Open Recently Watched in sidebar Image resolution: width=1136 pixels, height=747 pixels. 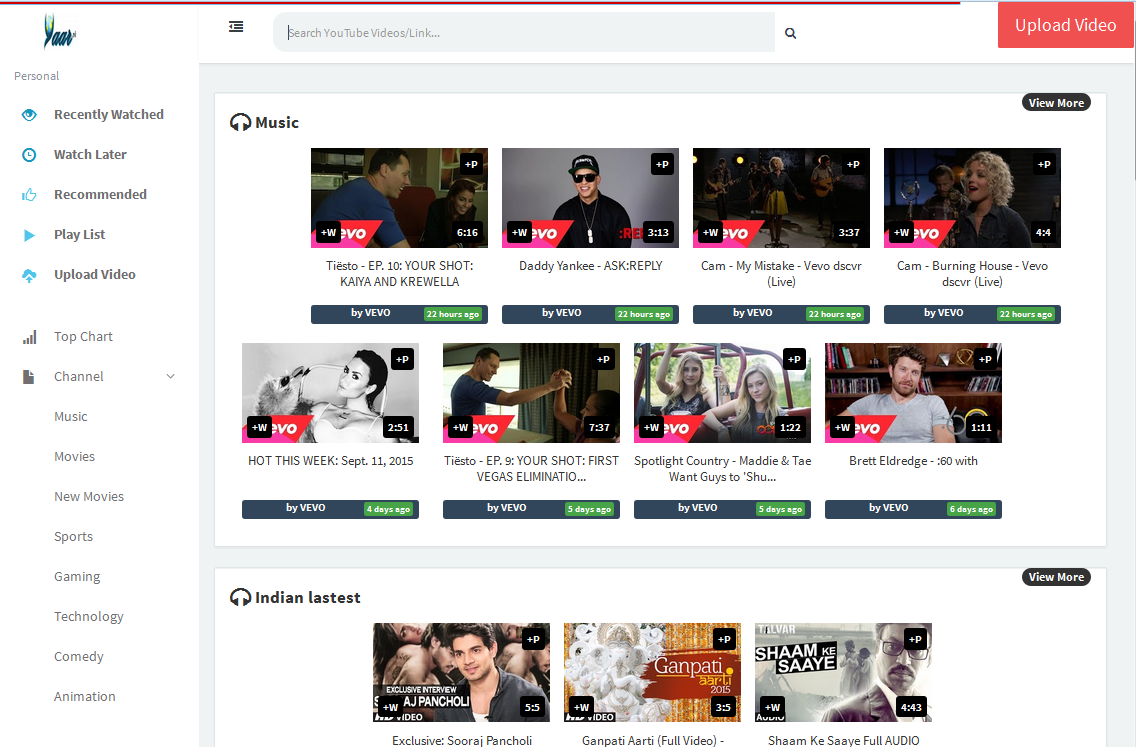click(109, 114)
